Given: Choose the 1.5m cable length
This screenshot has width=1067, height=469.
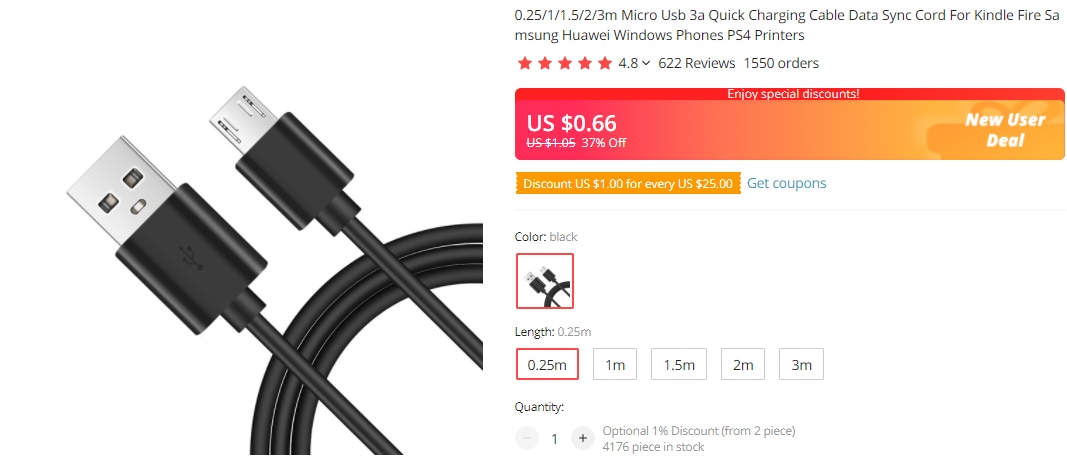Looking at the screenshot, I should pyautogui.click(x=678, y=364).
